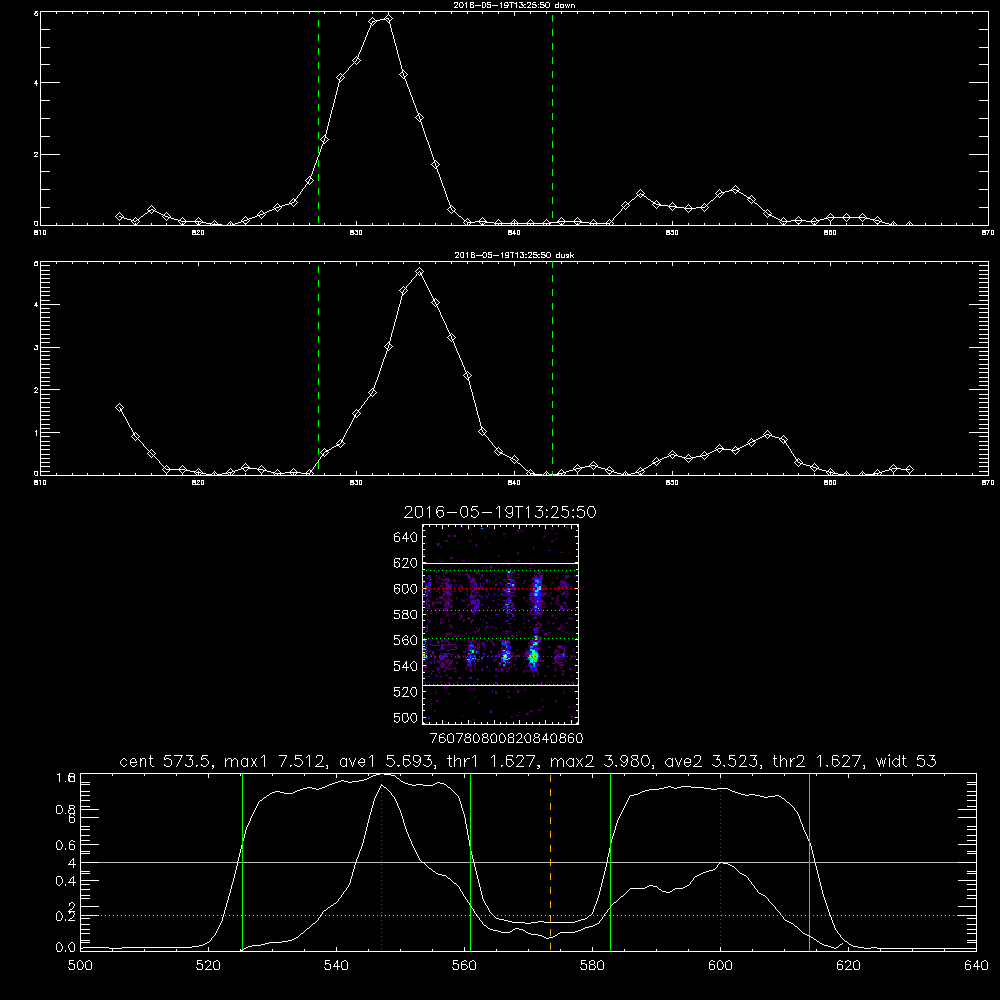The width and height of the screenshot is (1000, 1000).
Task: Click x-axis label '500' of bottom plot
Action: pyautogui.click(x=80, y=966)
